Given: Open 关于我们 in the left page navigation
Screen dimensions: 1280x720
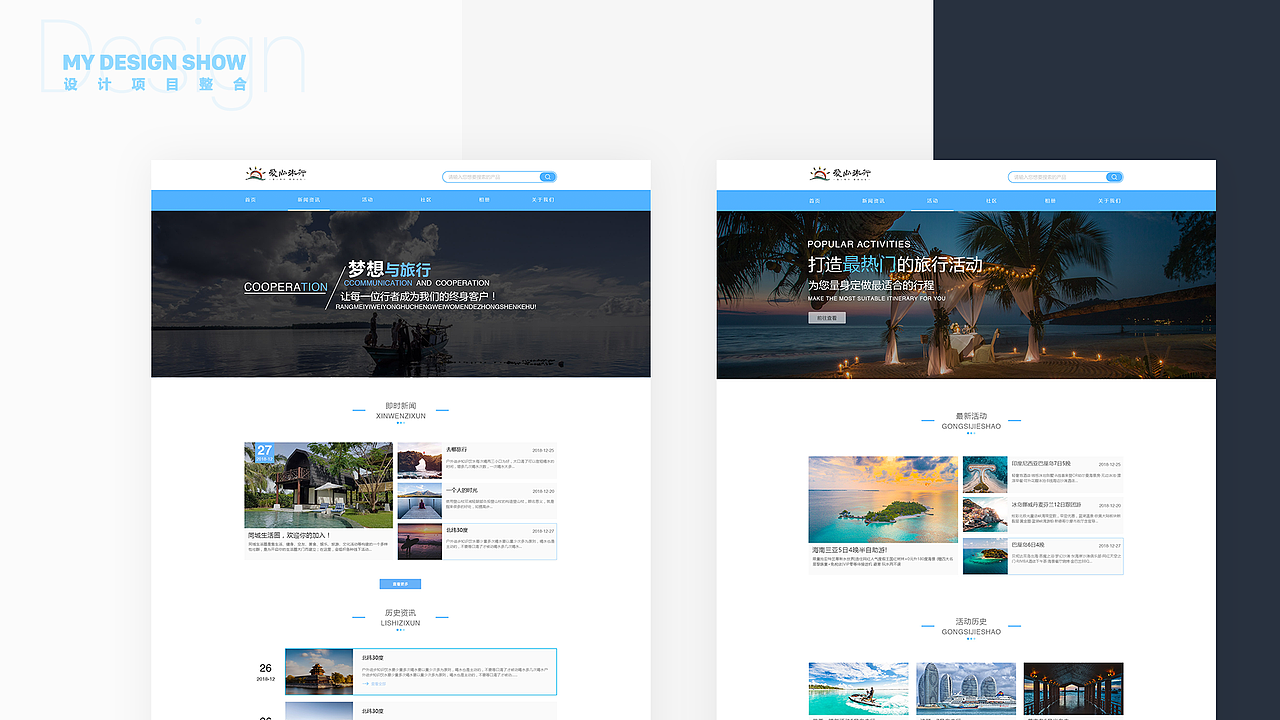Looking at the screenshot, I should pos(542,200).
